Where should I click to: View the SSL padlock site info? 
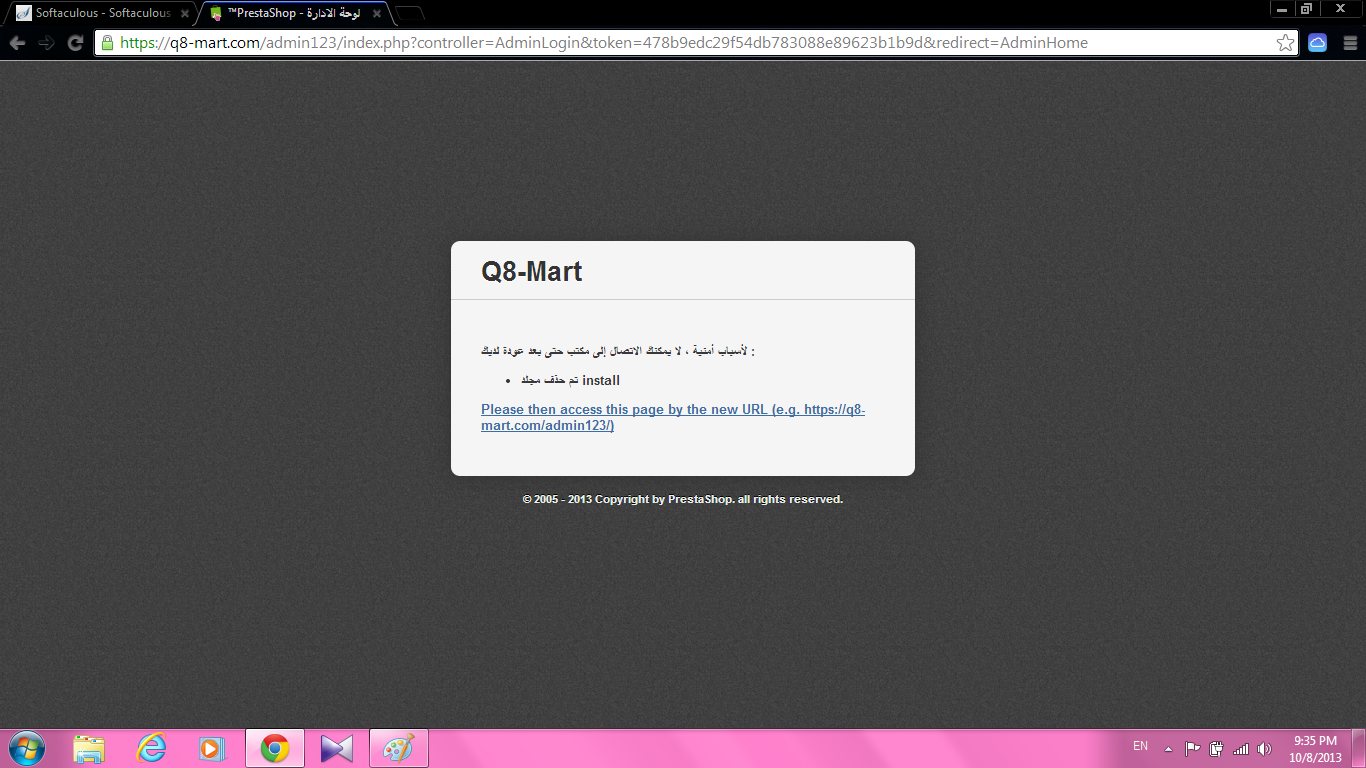point(107,43)
